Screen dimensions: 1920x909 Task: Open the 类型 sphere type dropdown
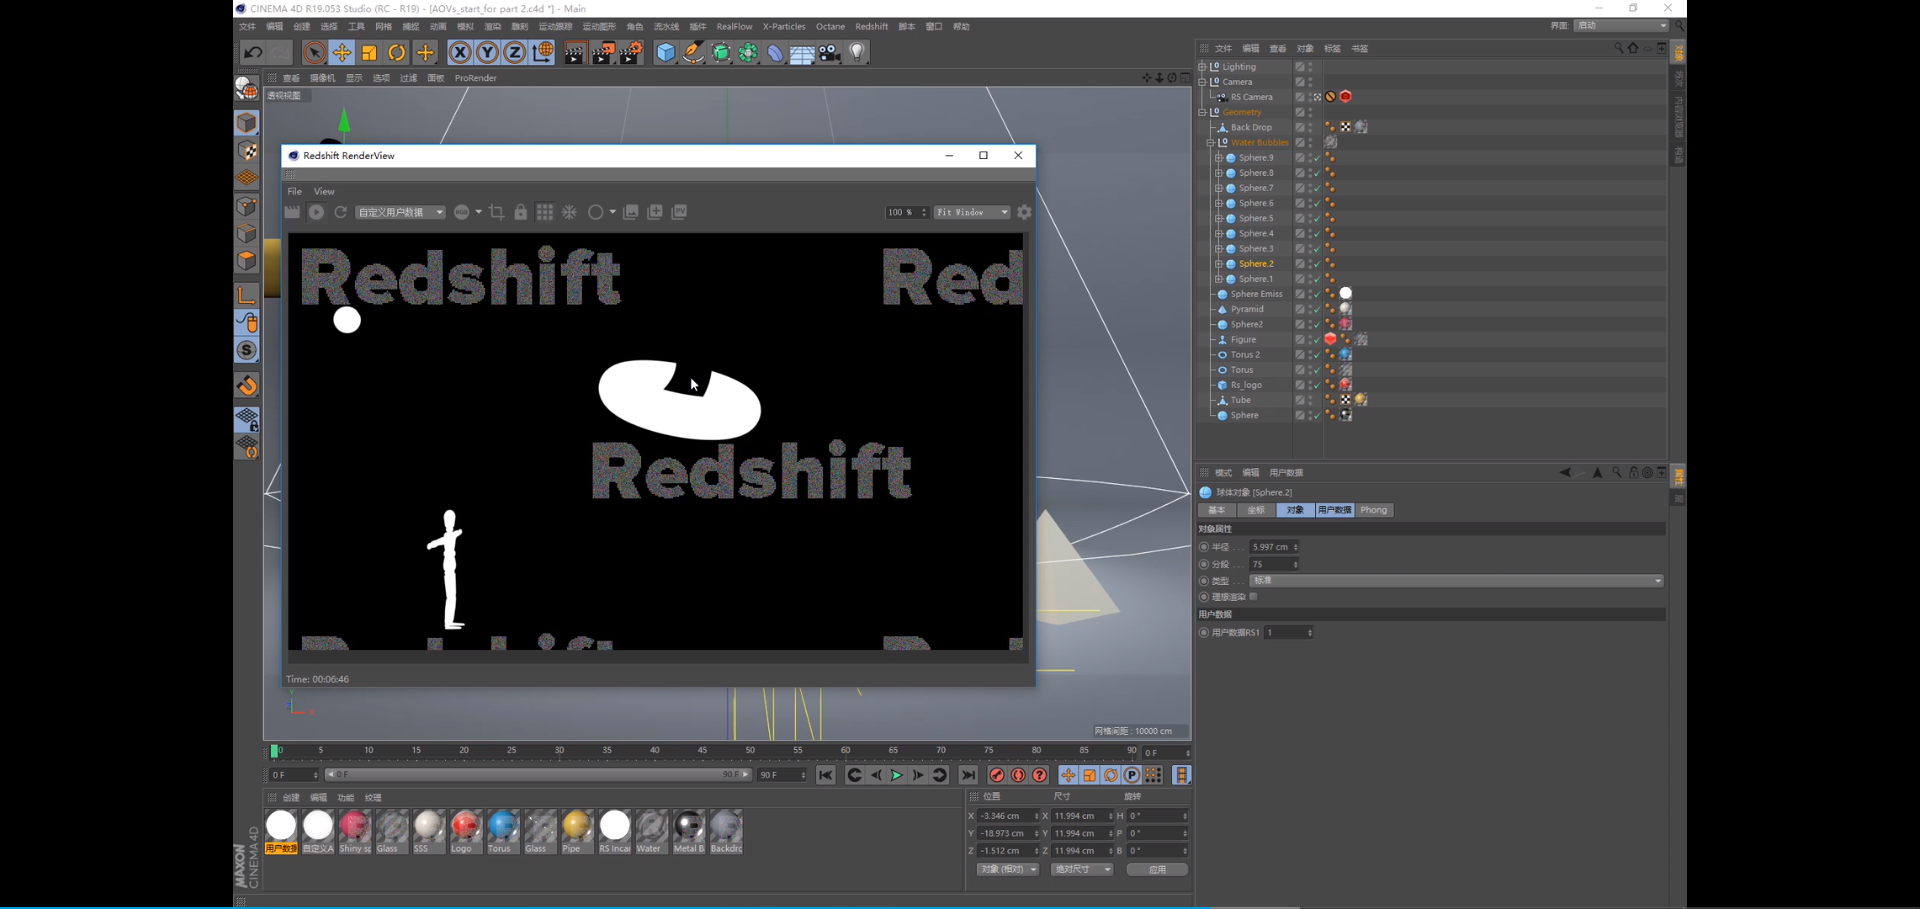point(1457,581)
